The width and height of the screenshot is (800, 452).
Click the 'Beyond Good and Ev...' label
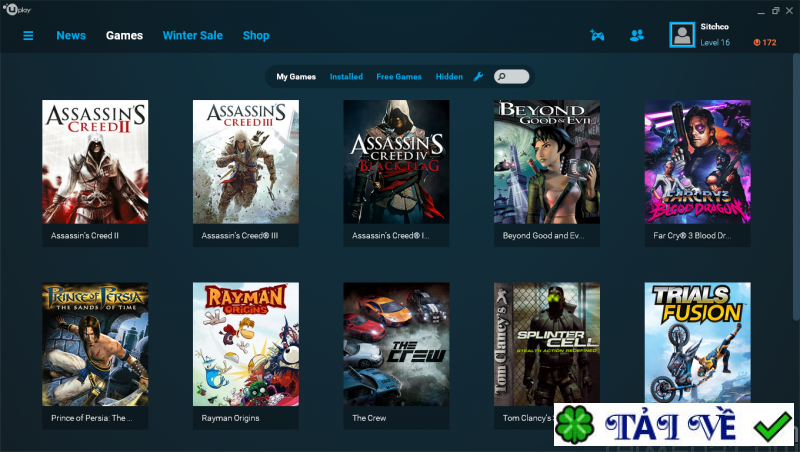point(543,236)
